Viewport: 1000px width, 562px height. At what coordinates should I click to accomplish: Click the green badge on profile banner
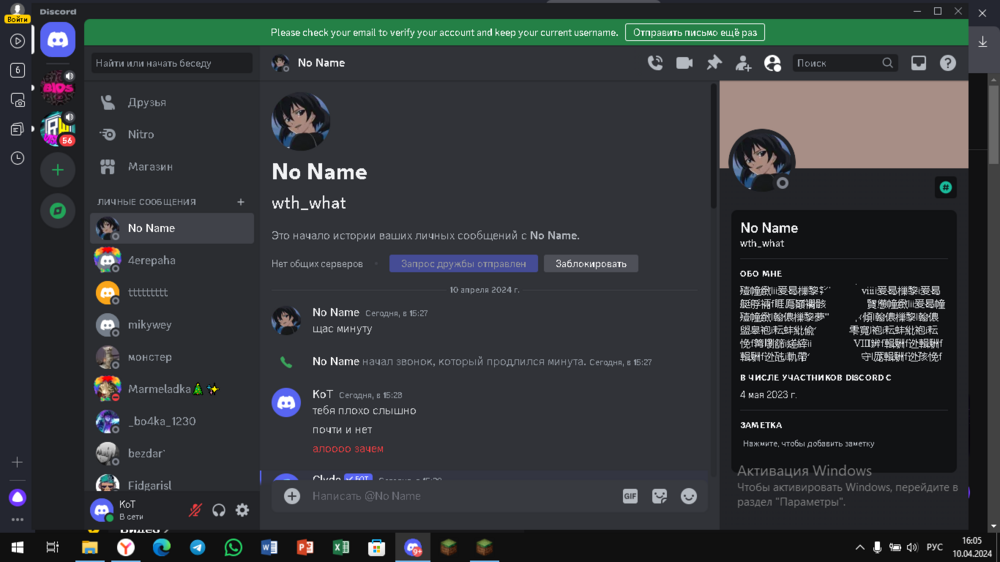click(946, 188)
